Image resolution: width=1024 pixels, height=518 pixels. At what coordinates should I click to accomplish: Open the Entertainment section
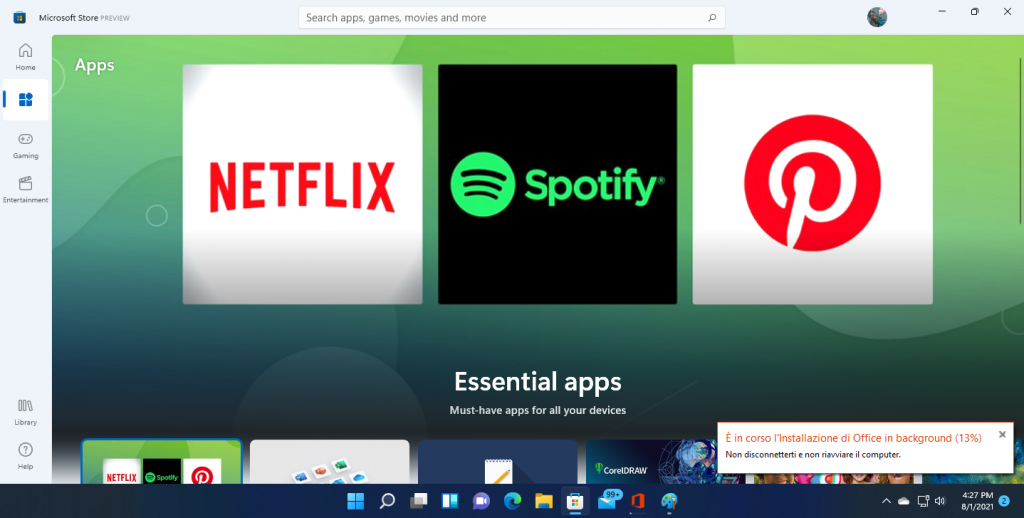coord(25,189)
